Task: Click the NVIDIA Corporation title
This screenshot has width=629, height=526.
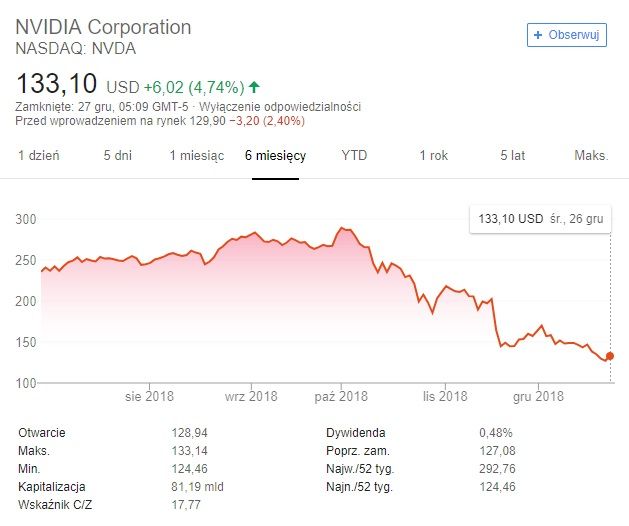Action: [x=103, y=26]
